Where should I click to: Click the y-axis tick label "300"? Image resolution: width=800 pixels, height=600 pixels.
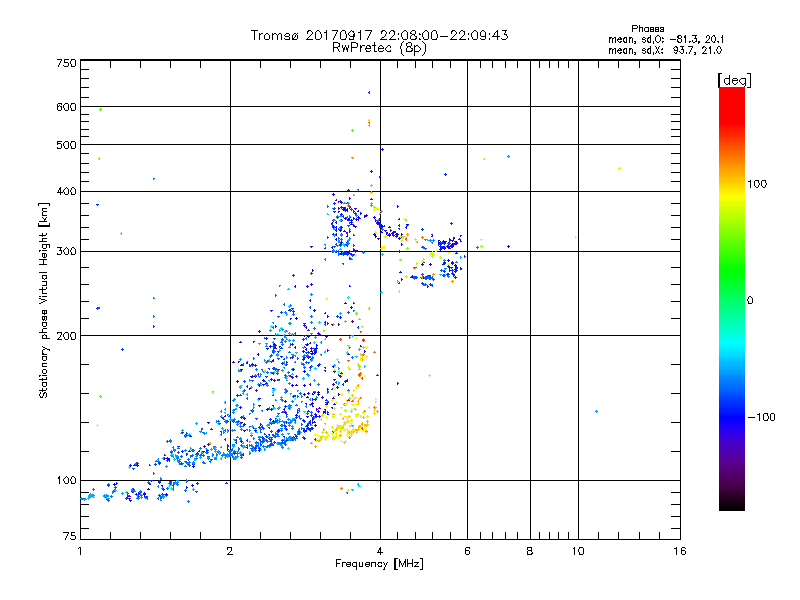(66, 251)
